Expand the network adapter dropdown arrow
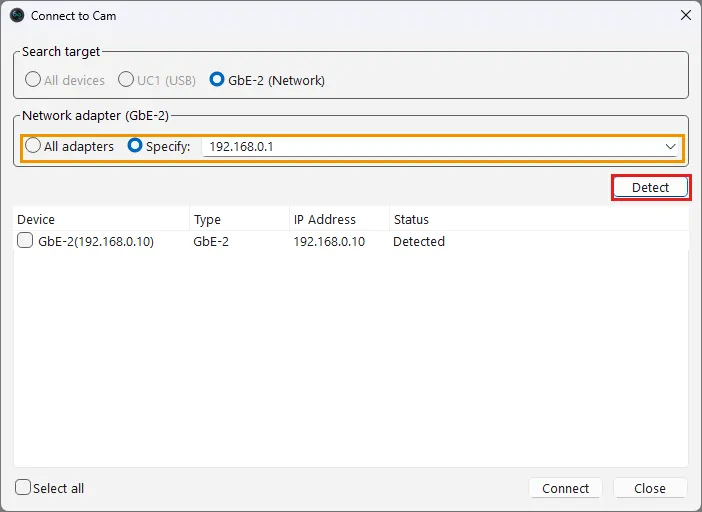702x512 pixels. [x=670, y=147]
